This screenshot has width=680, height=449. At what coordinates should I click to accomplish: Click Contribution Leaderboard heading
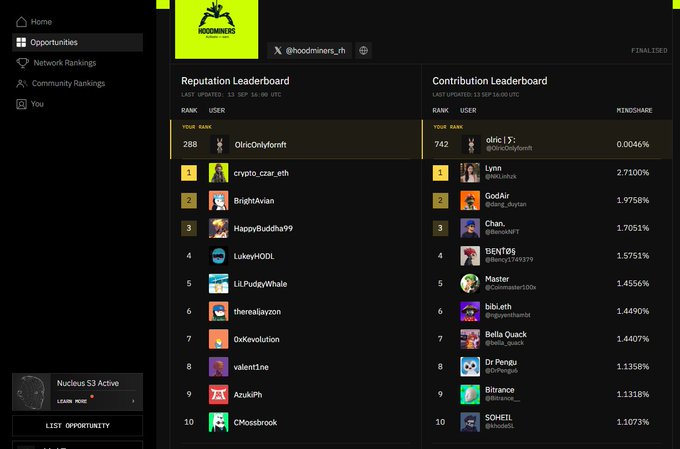tap(490, 81)
